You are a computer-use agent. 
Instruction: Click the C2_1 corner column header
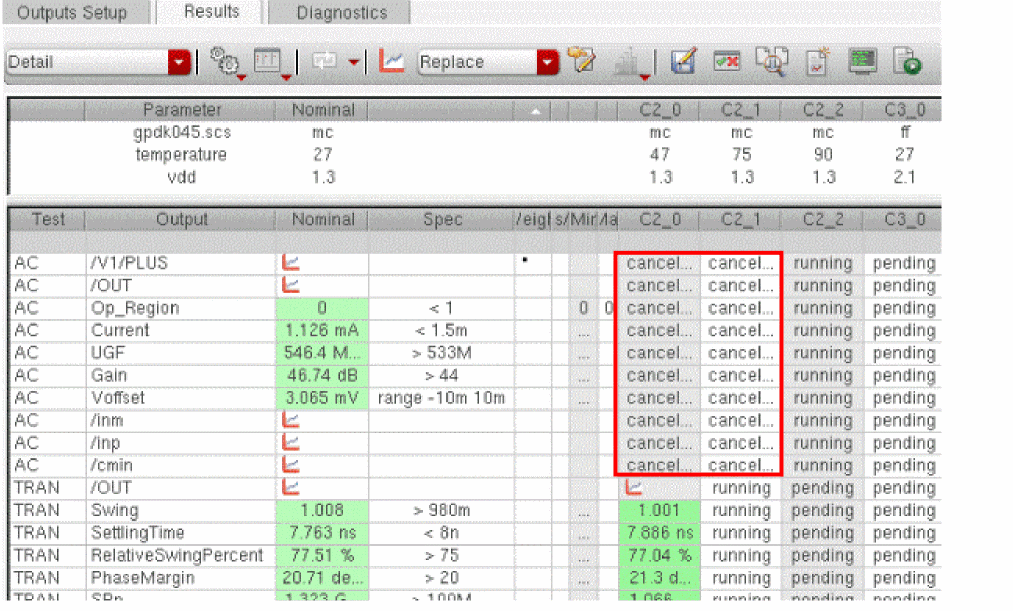point(741,219)
